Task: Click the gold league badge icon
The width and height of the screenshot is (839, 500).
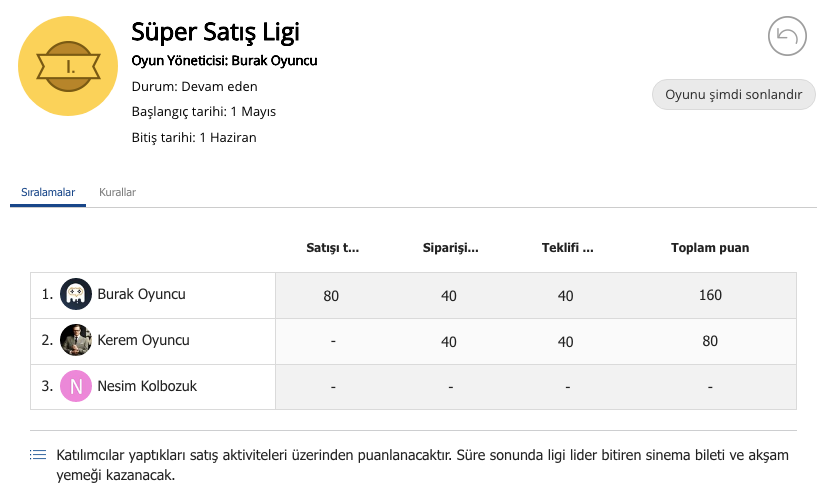Action: click(x=68, y=66)
